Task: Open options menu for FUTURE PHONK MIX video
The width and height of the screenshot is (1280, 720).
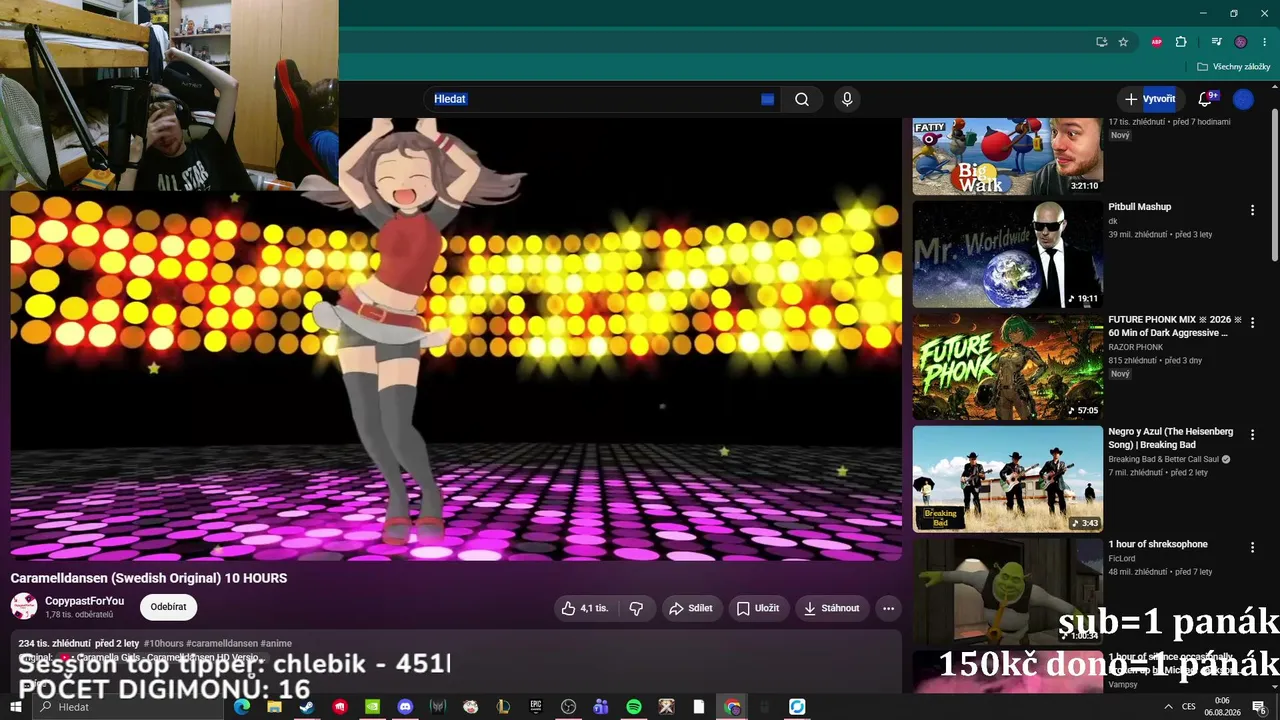Action: (1252, 323)
